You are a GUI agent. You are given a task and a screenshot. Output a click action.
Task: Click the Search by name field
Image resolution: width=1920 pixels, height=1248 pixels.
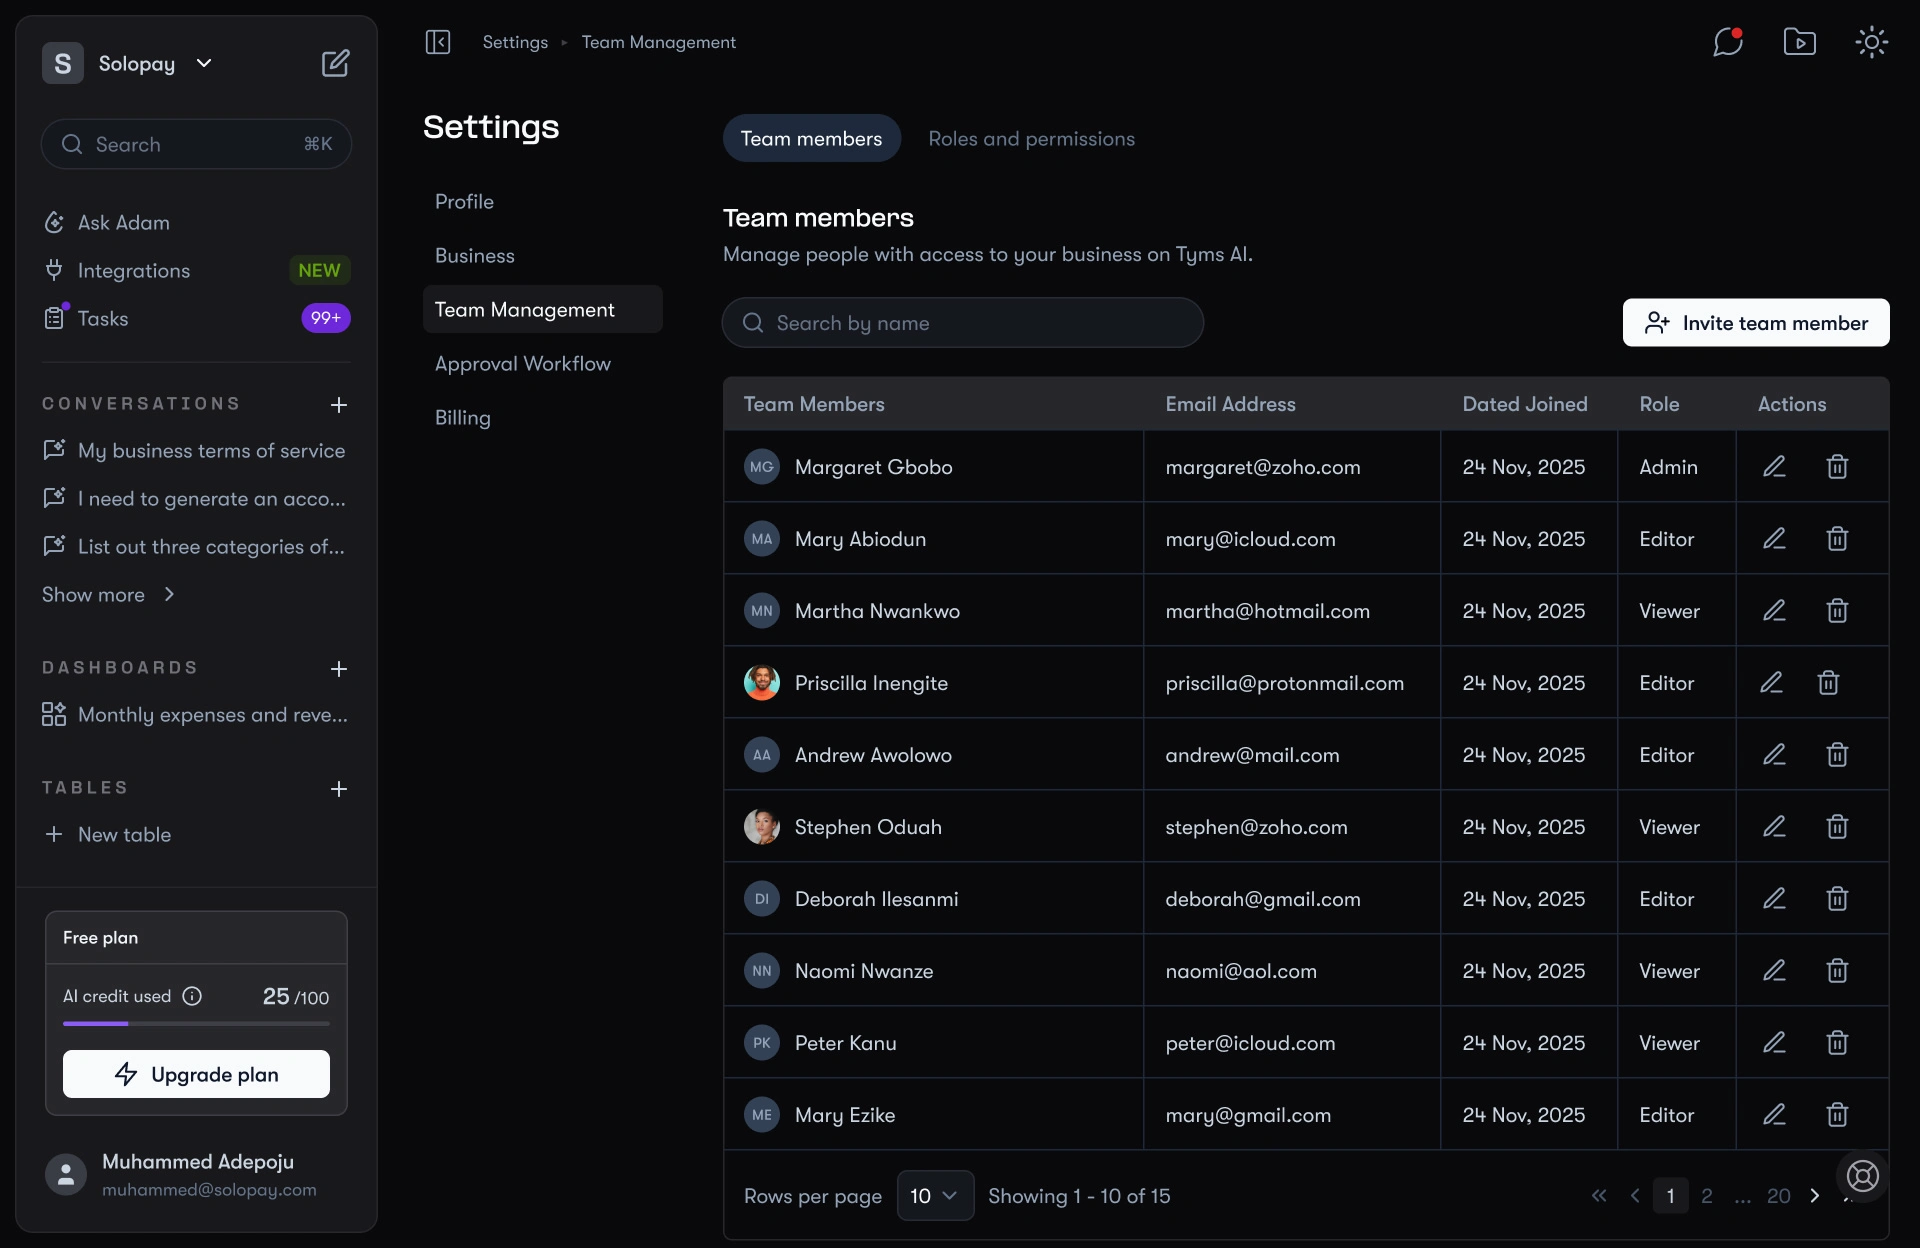coord(962,323)
